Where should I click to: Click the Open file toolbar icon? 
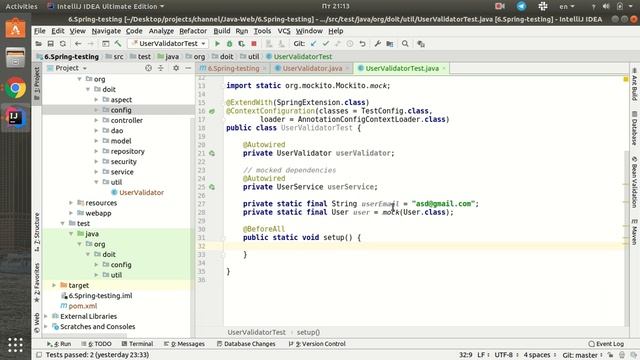[38, 44]
